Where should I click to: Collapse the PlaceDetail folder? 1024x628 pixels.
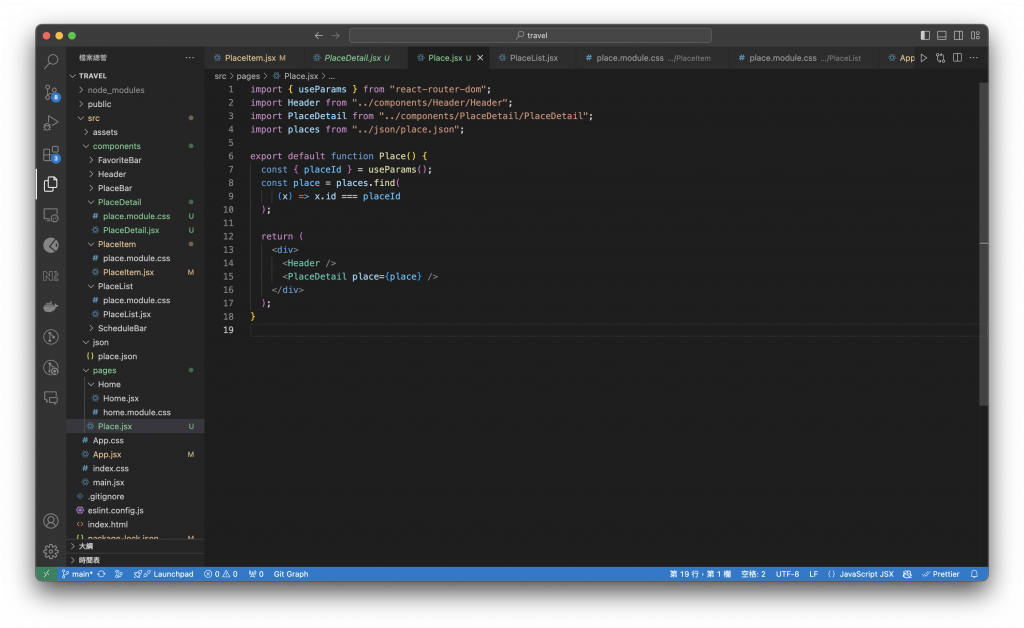point(135,202)
